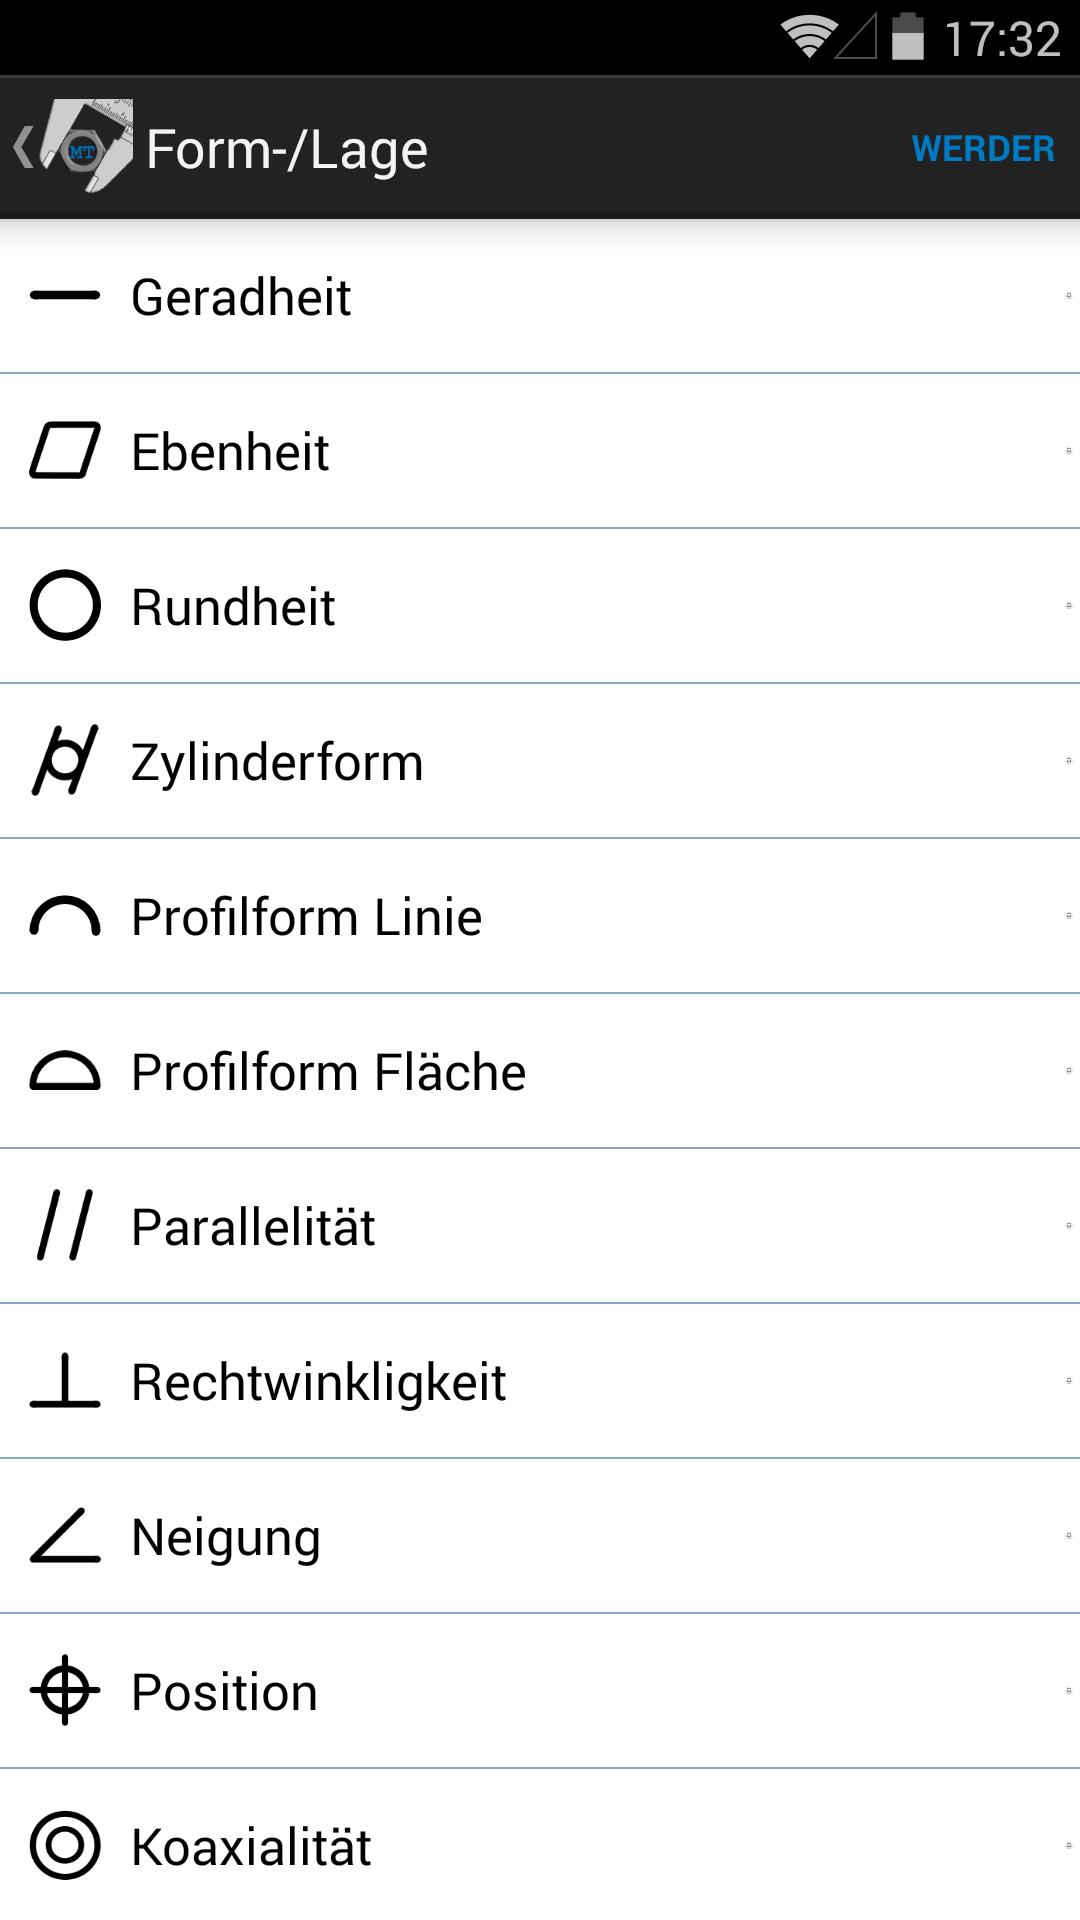Open the WERDER action in header

click(983, 149)
